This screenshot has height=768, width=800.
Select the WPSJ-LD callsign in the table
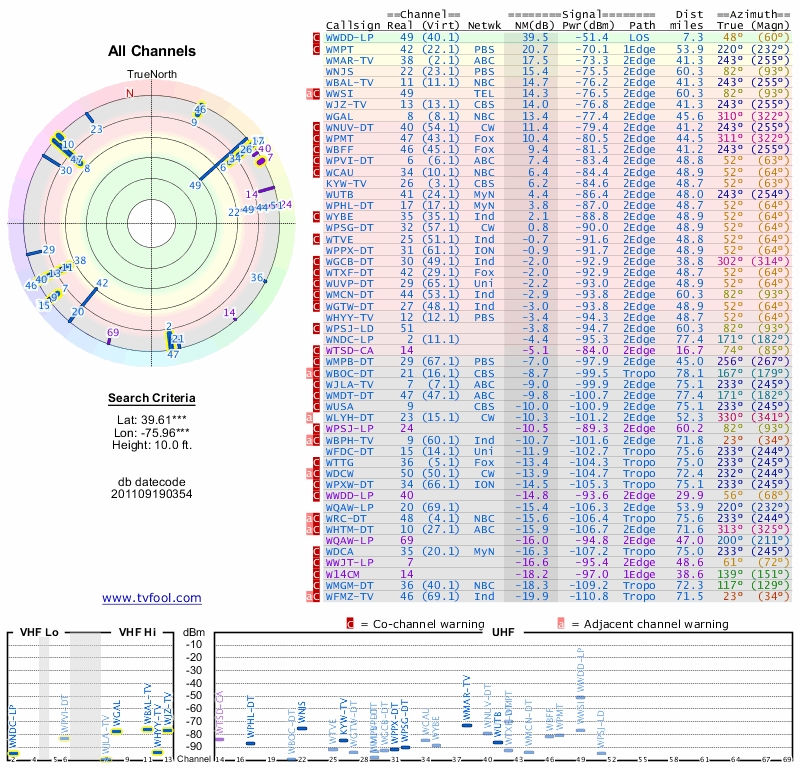tap(349, 329)
